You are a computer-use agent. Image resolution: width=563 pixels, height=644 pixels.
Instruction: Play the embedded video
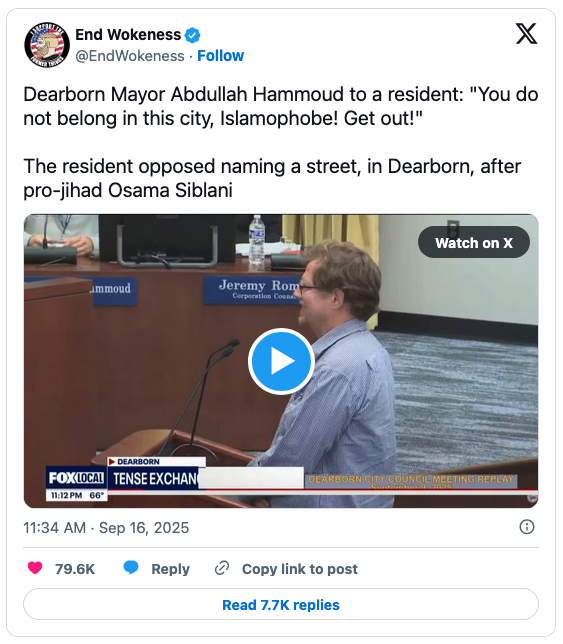tap(281, 361)
